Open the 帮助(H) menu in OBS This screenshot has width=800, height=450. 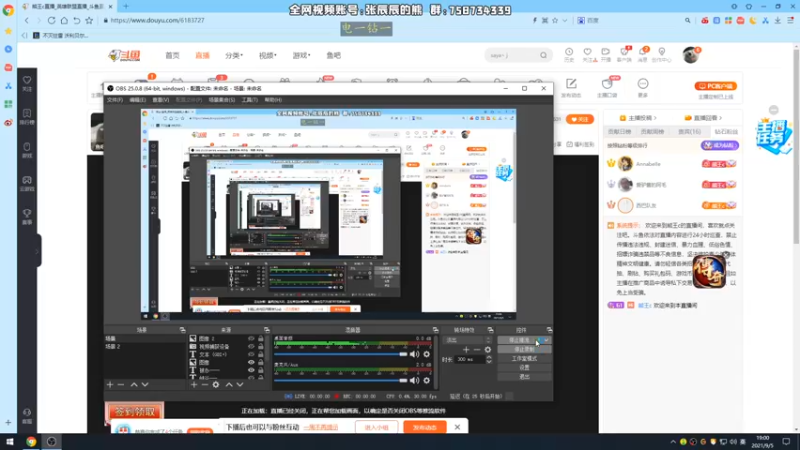273,100
